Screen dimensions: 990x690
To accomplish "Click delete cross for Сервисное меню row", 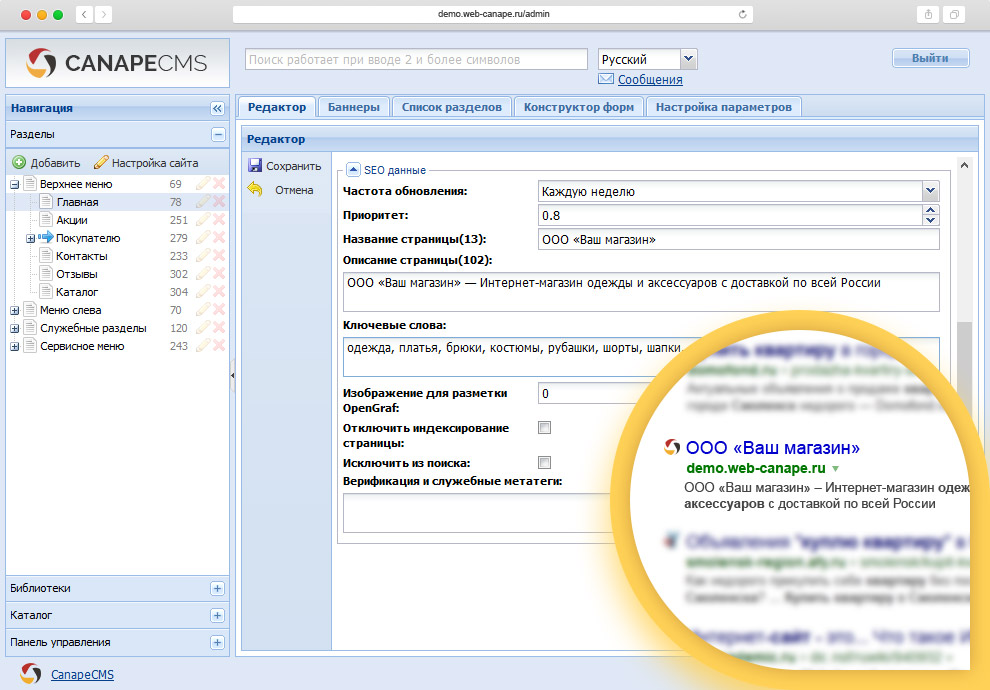I will [x=219, y=345].
